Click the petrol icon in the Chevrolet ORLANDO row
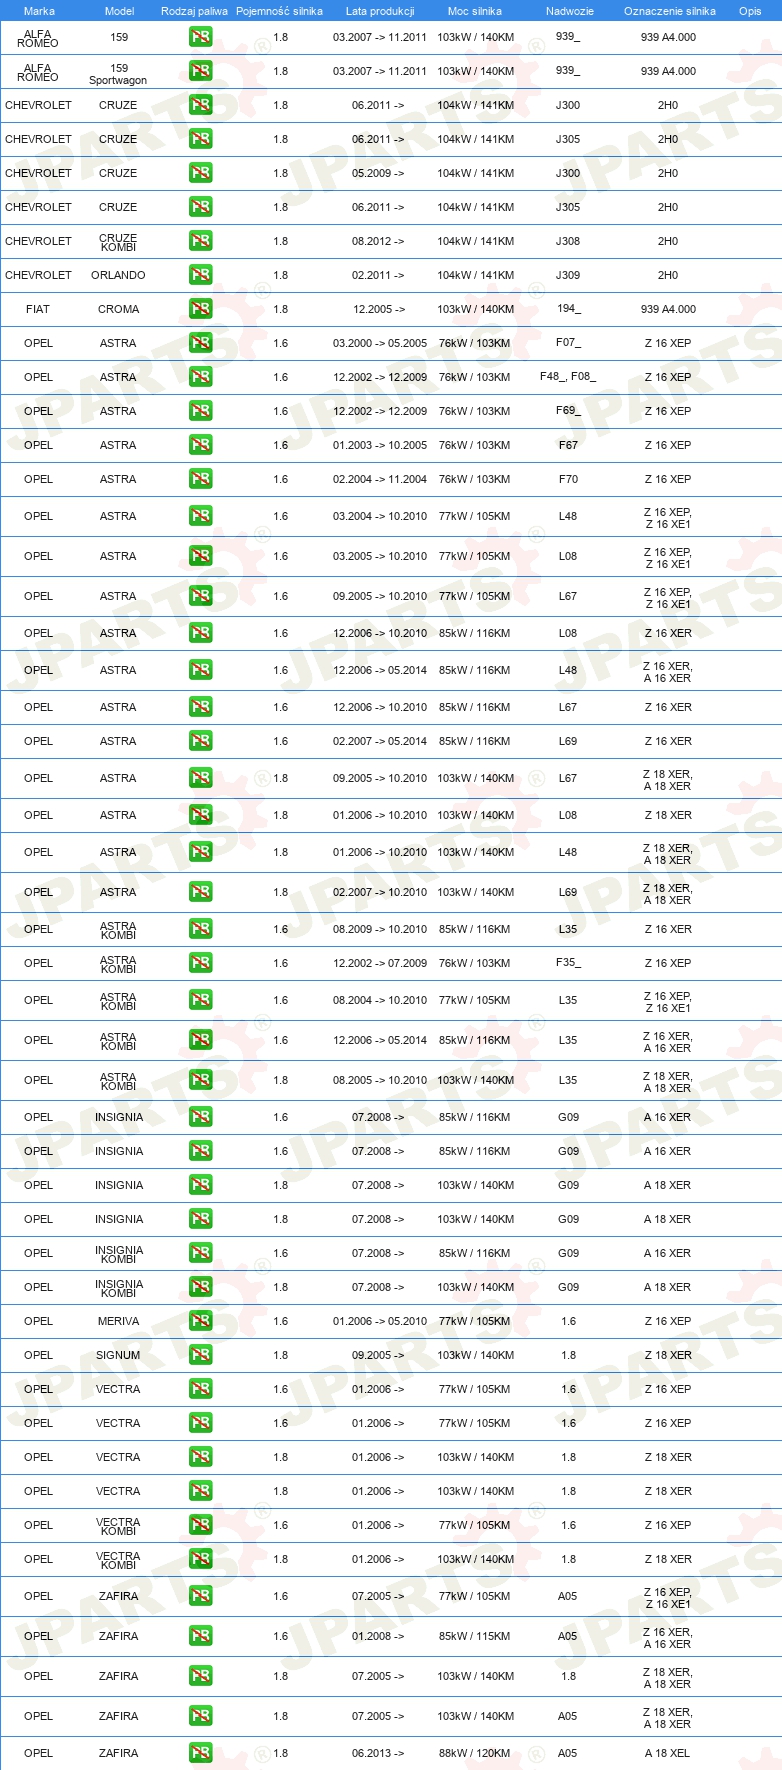This screenshot has width=782, height=1770. (200, 275)
